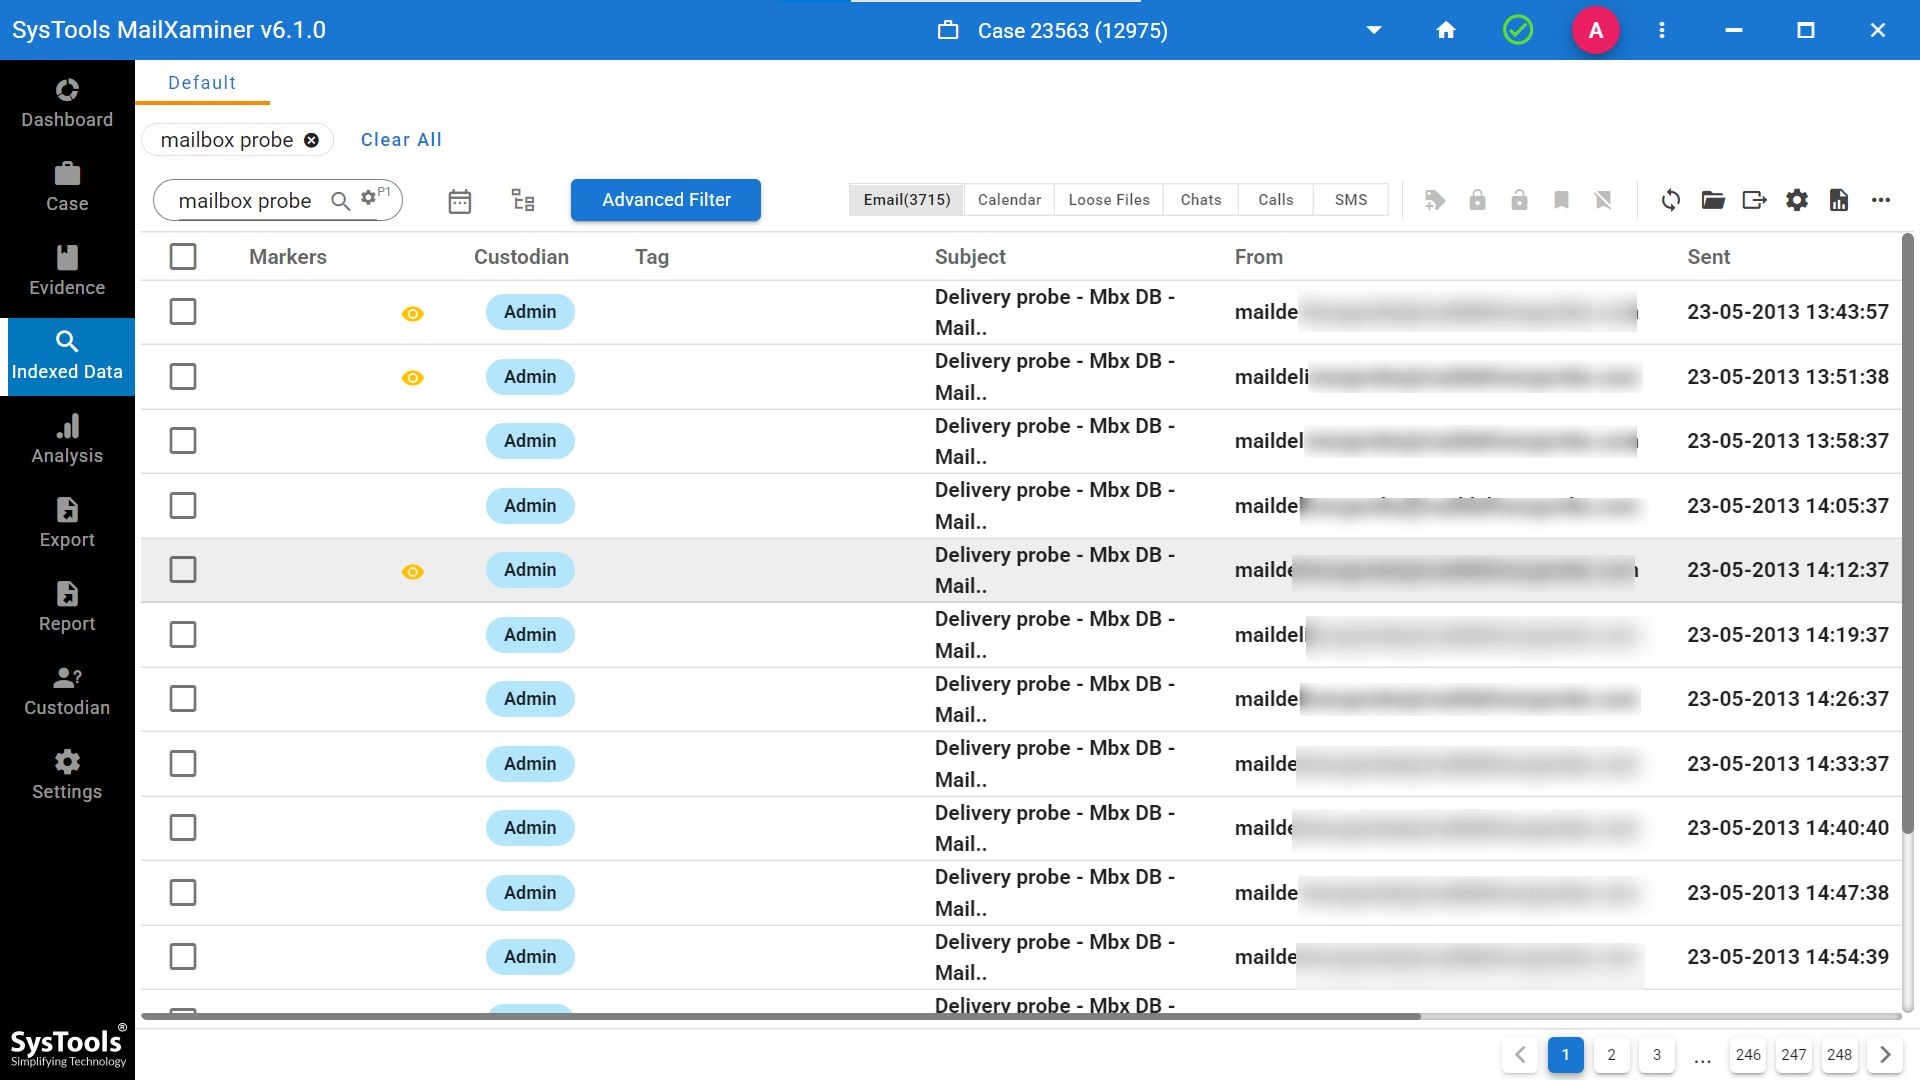Go to the next results page

click(x=1885, y=1055)
